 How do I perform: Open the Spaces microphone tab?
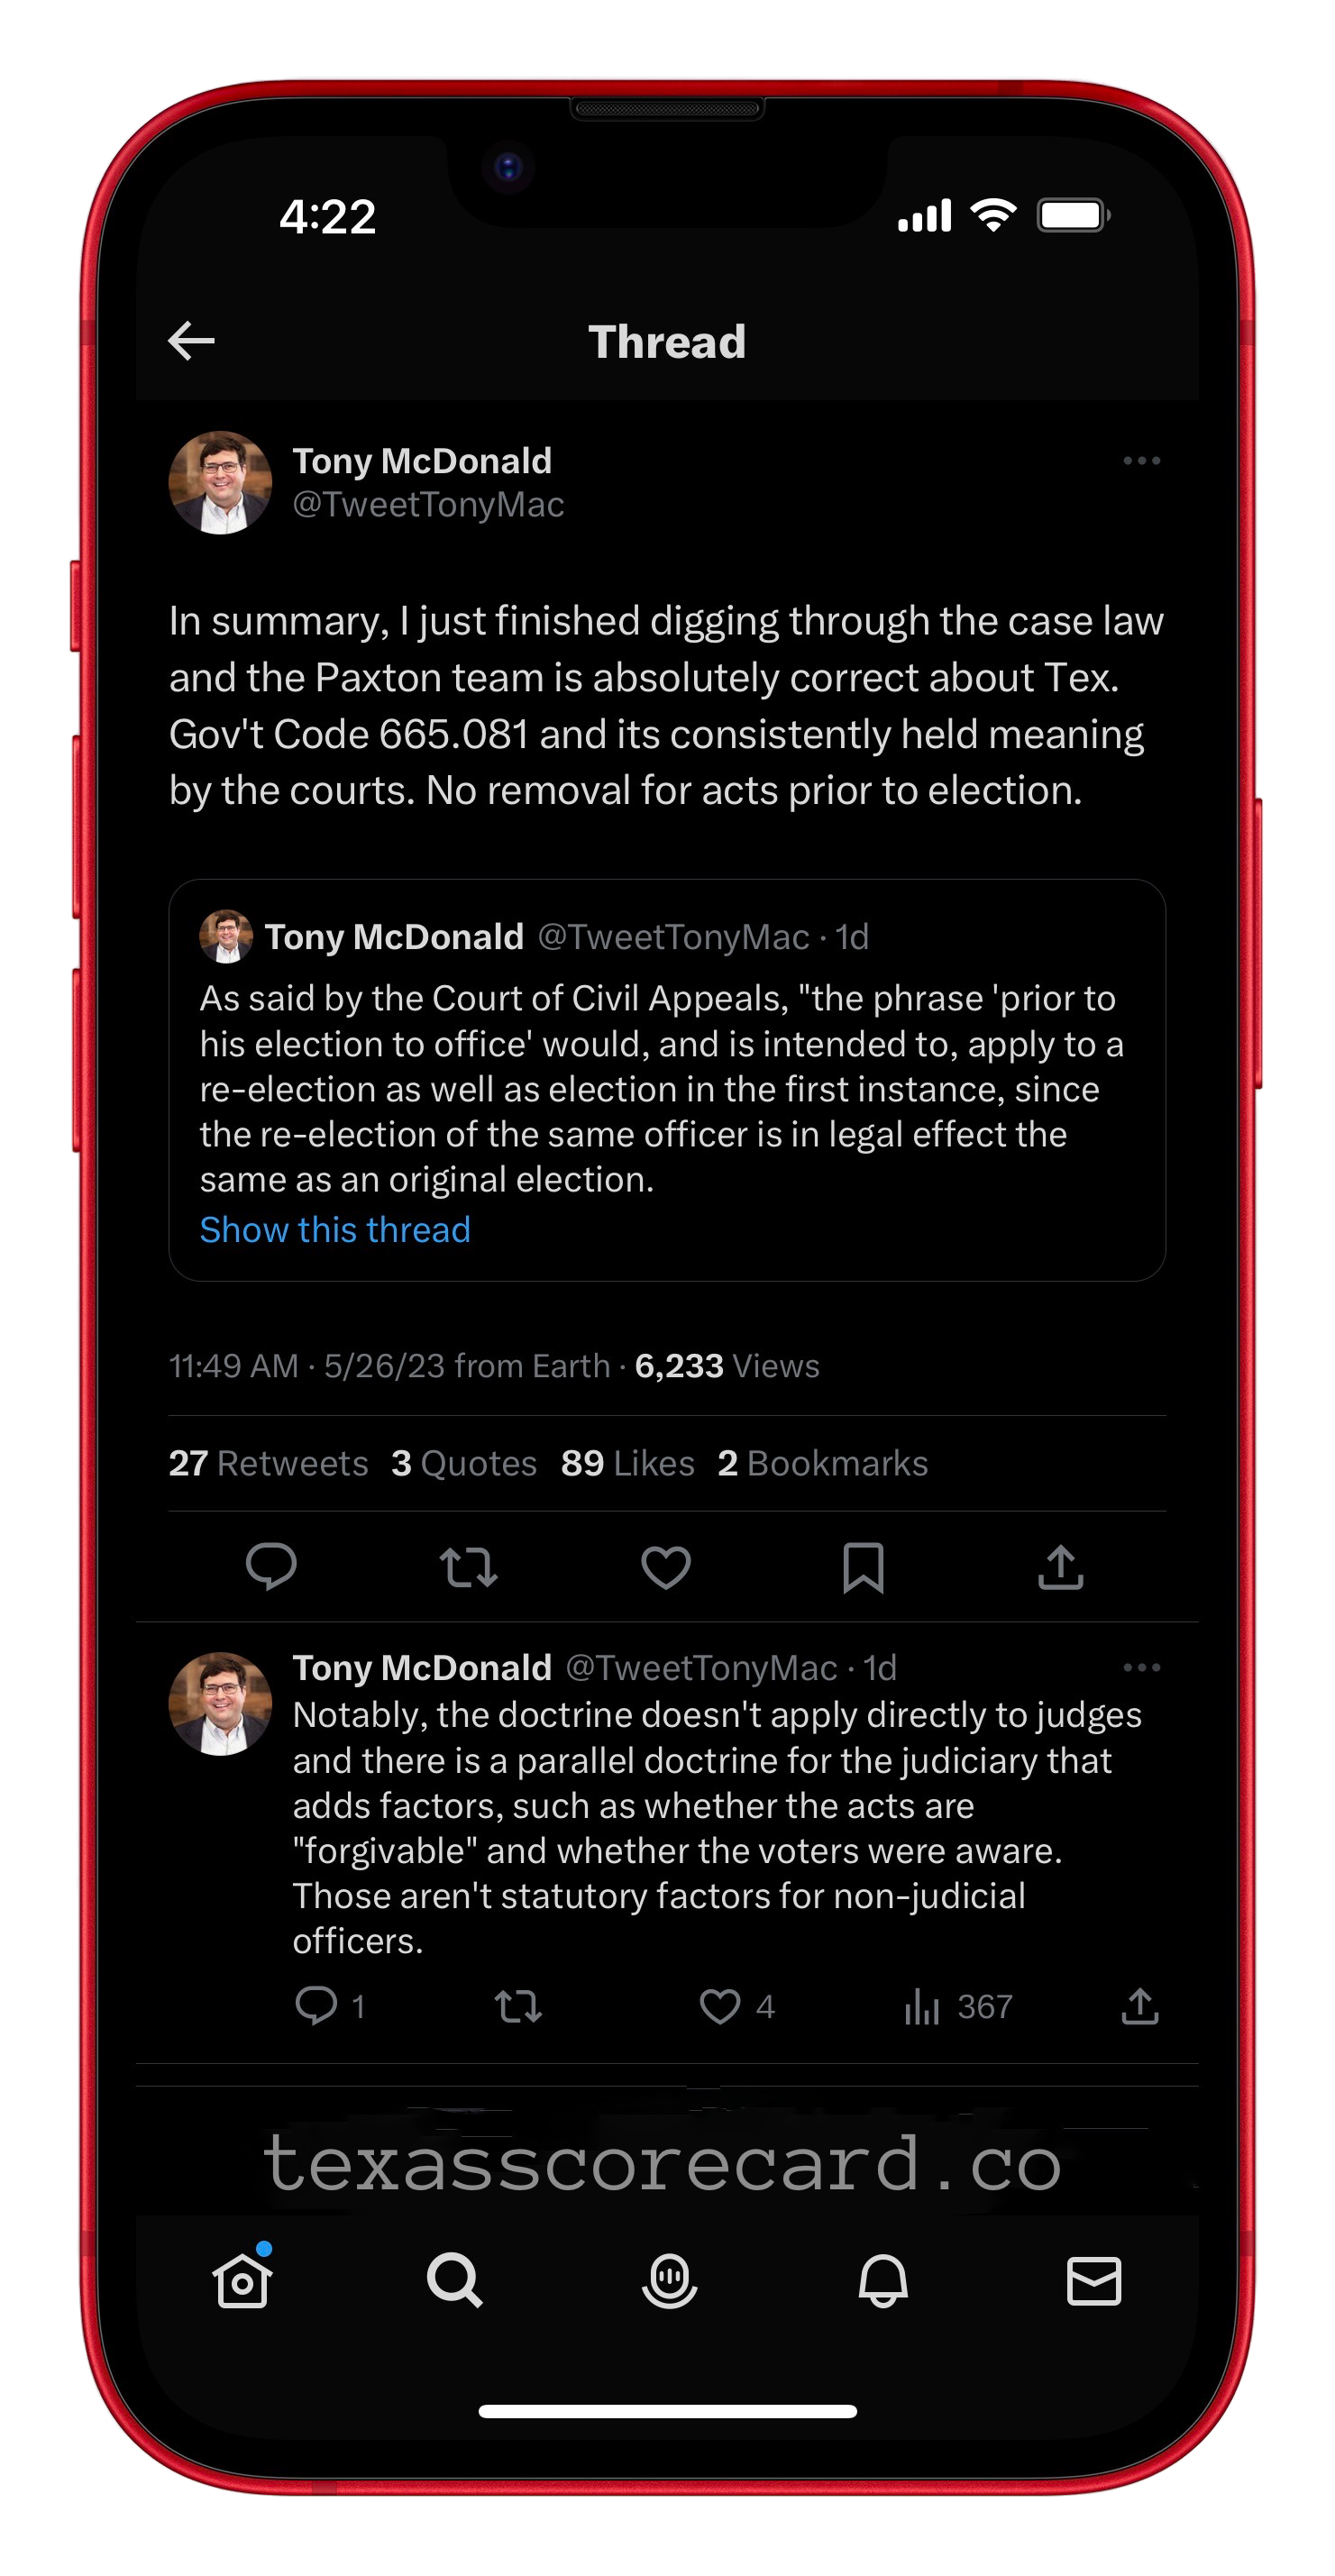click(669, 2281)
